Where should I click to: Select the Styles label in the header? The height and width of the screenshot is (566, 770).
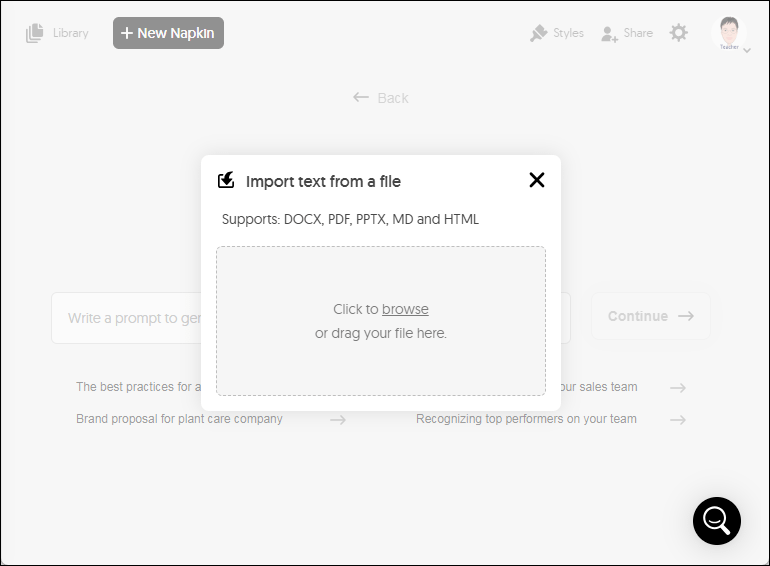click(x=569, y=33)
